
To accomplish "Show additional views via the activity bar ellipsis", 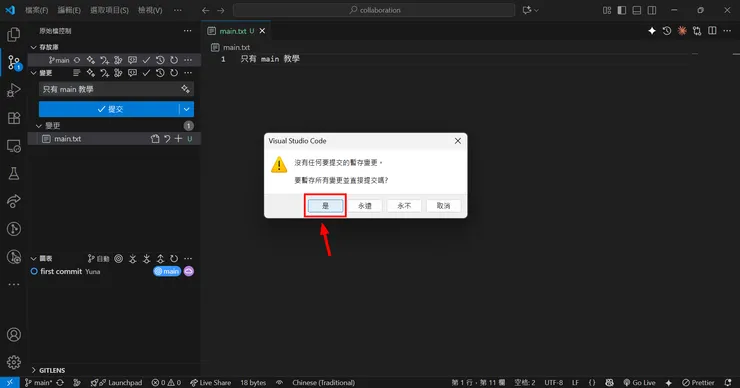I will pos(14,284).
